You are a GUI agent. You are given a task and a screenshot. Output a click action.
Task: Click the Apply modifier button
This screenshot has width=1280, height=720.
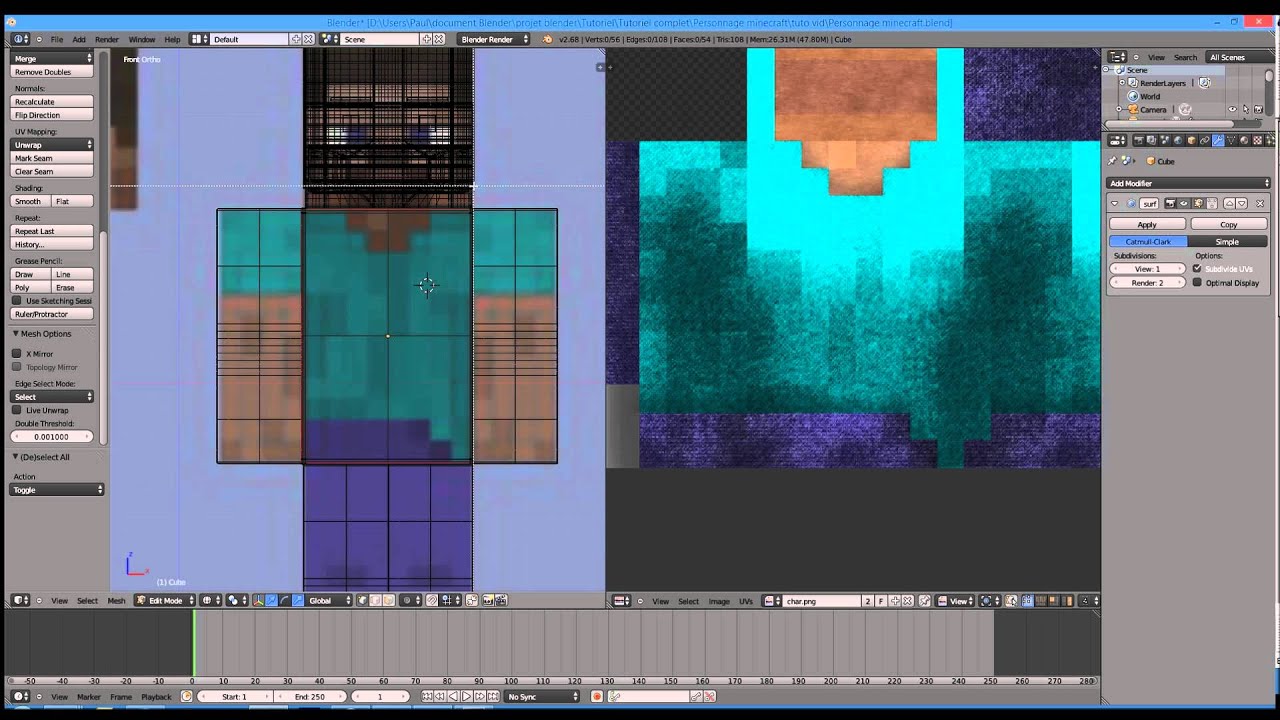[1147, 225]
